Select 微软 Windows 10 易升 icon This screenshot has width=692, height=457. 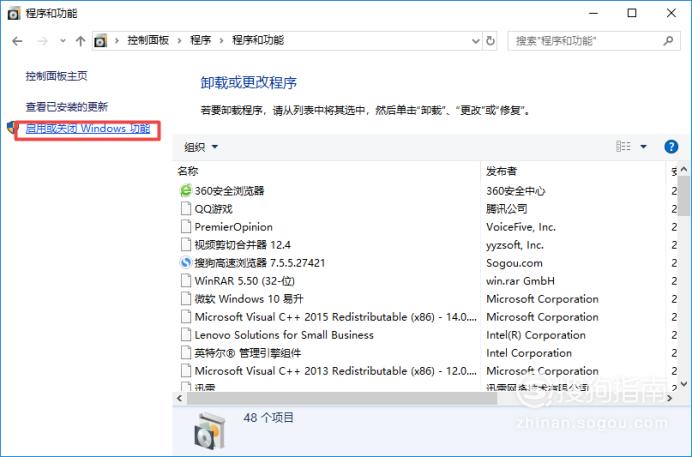tap(186, 299)
